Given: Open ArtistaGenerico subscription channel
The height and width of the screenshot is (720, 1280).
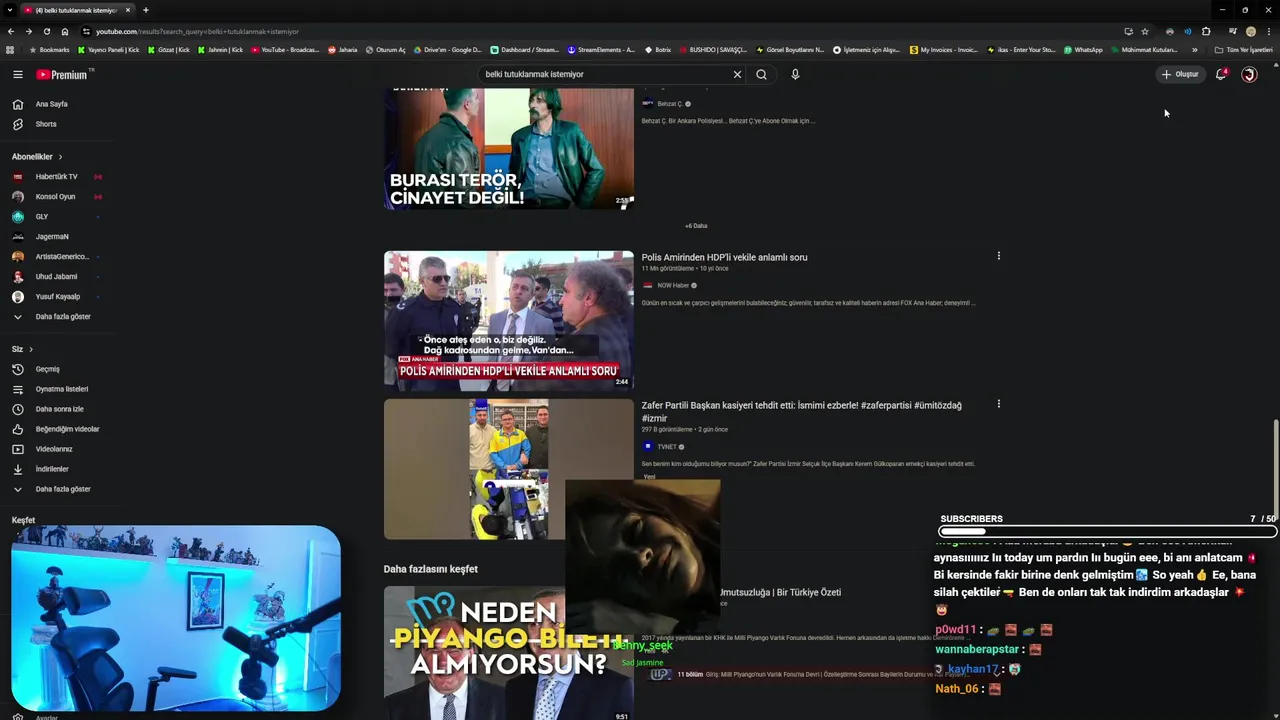Looking at the screenshot, I should 62,257.
